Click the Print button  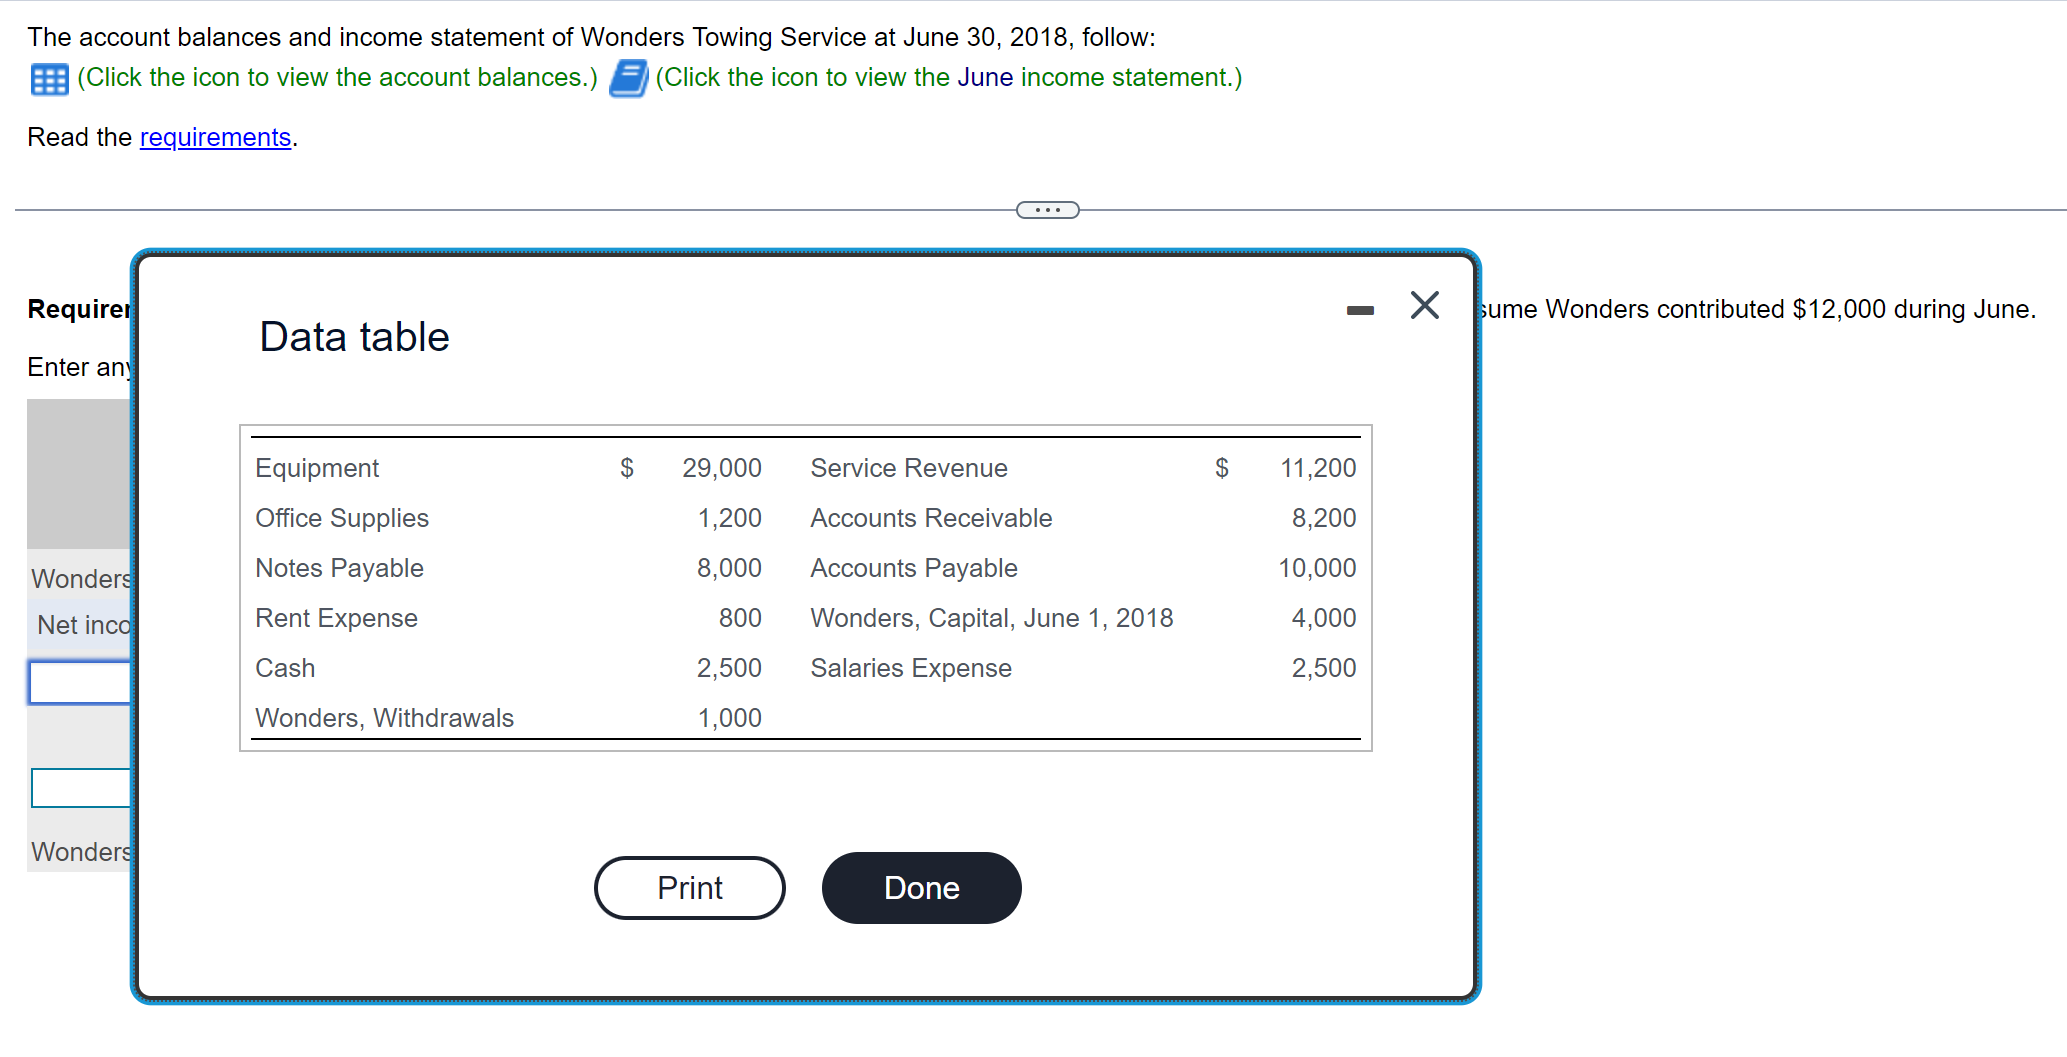(x=689, y=887)
